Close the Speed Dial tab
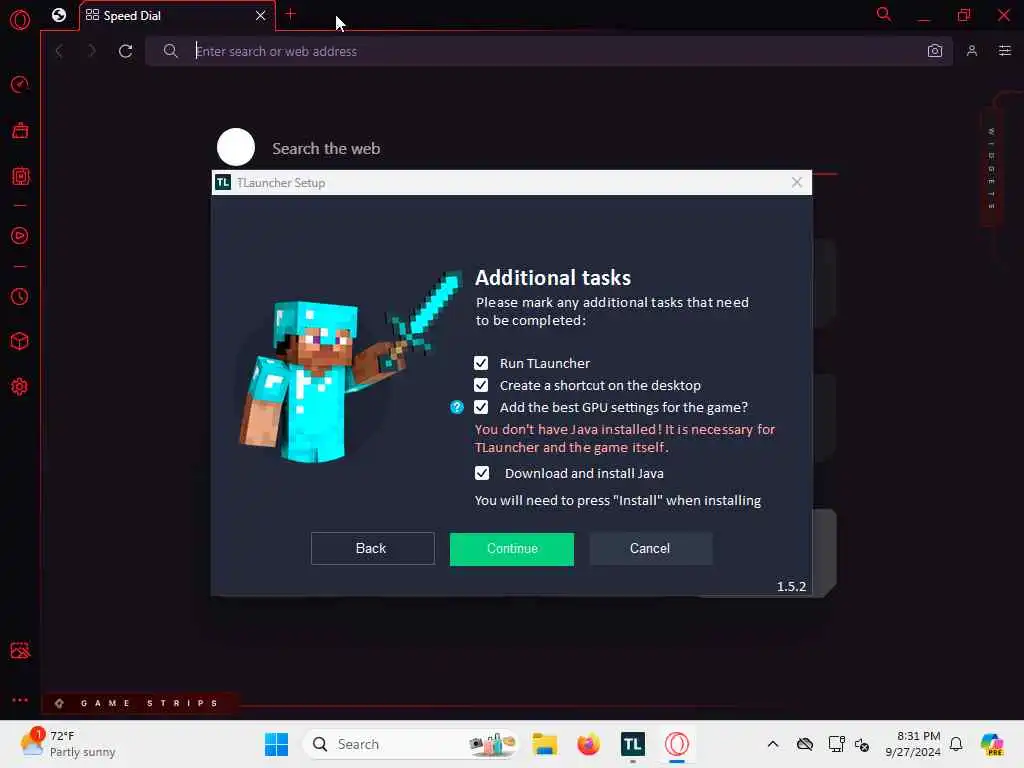The width and height of the screenshot is (1024, 768). 261,16
